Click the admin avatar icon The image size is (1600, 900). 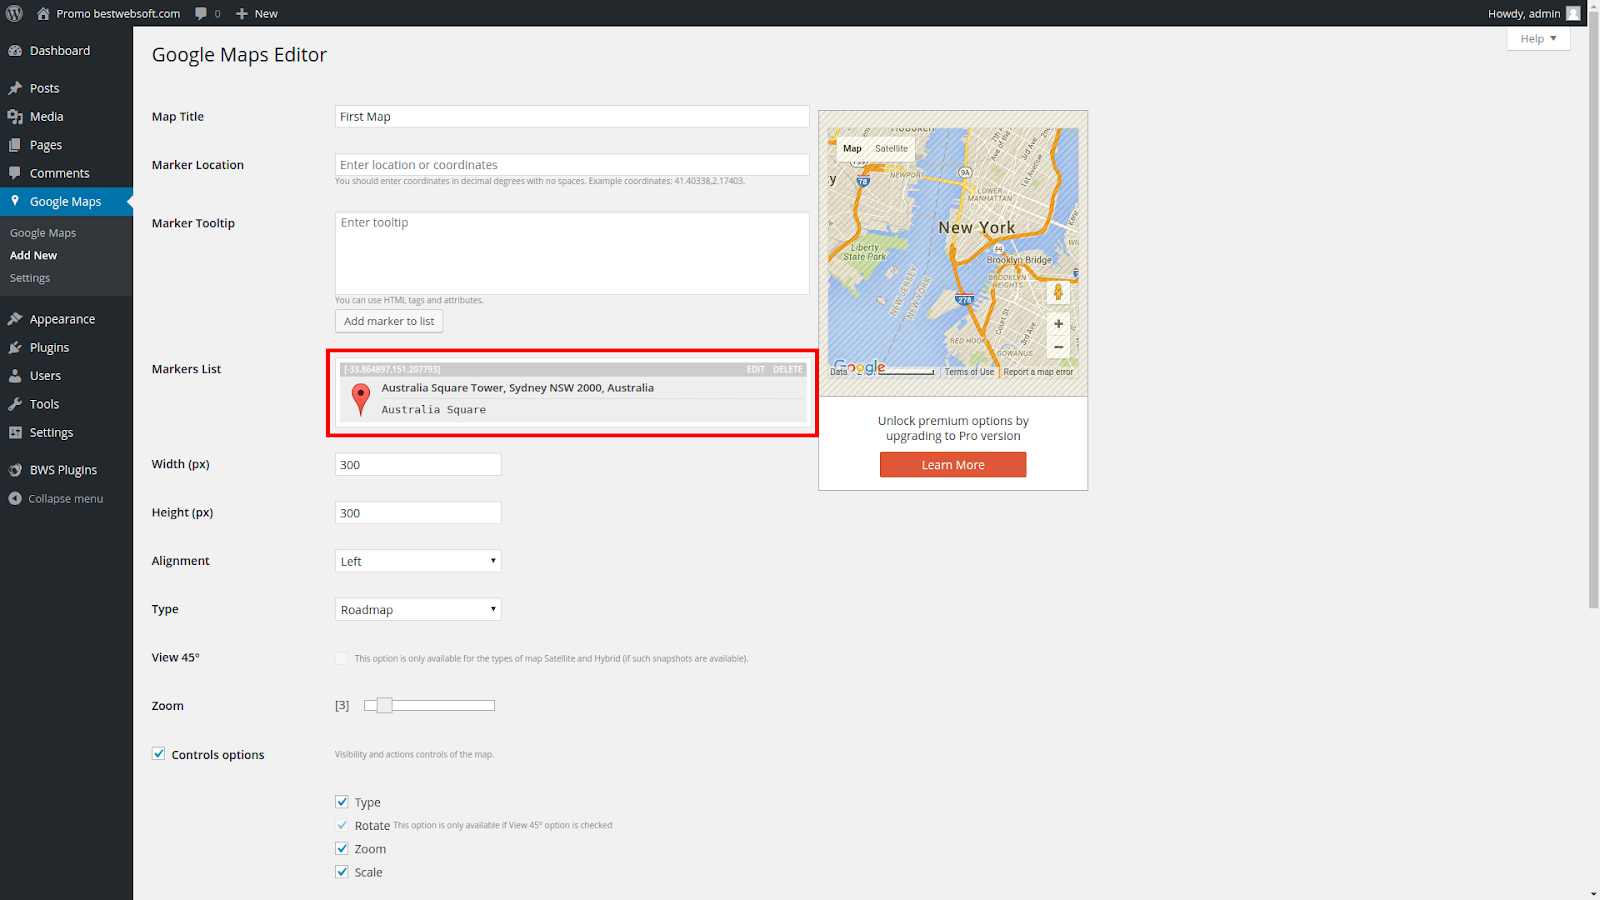coord(1573,13)
